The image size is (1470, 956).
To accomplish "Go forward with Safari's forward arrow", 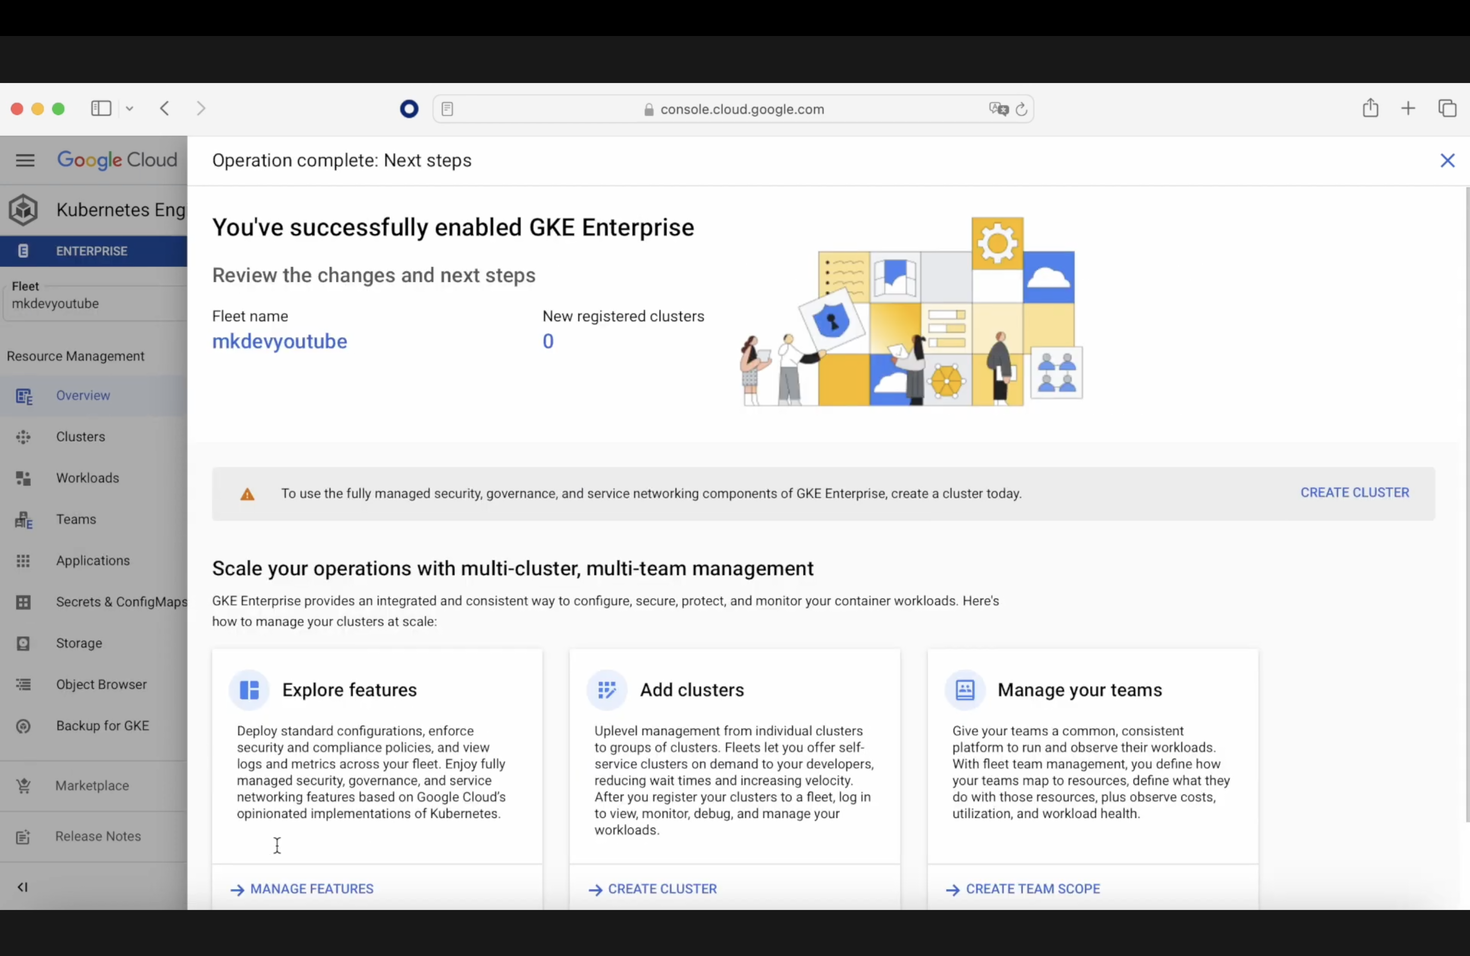I will coord(201,108).
